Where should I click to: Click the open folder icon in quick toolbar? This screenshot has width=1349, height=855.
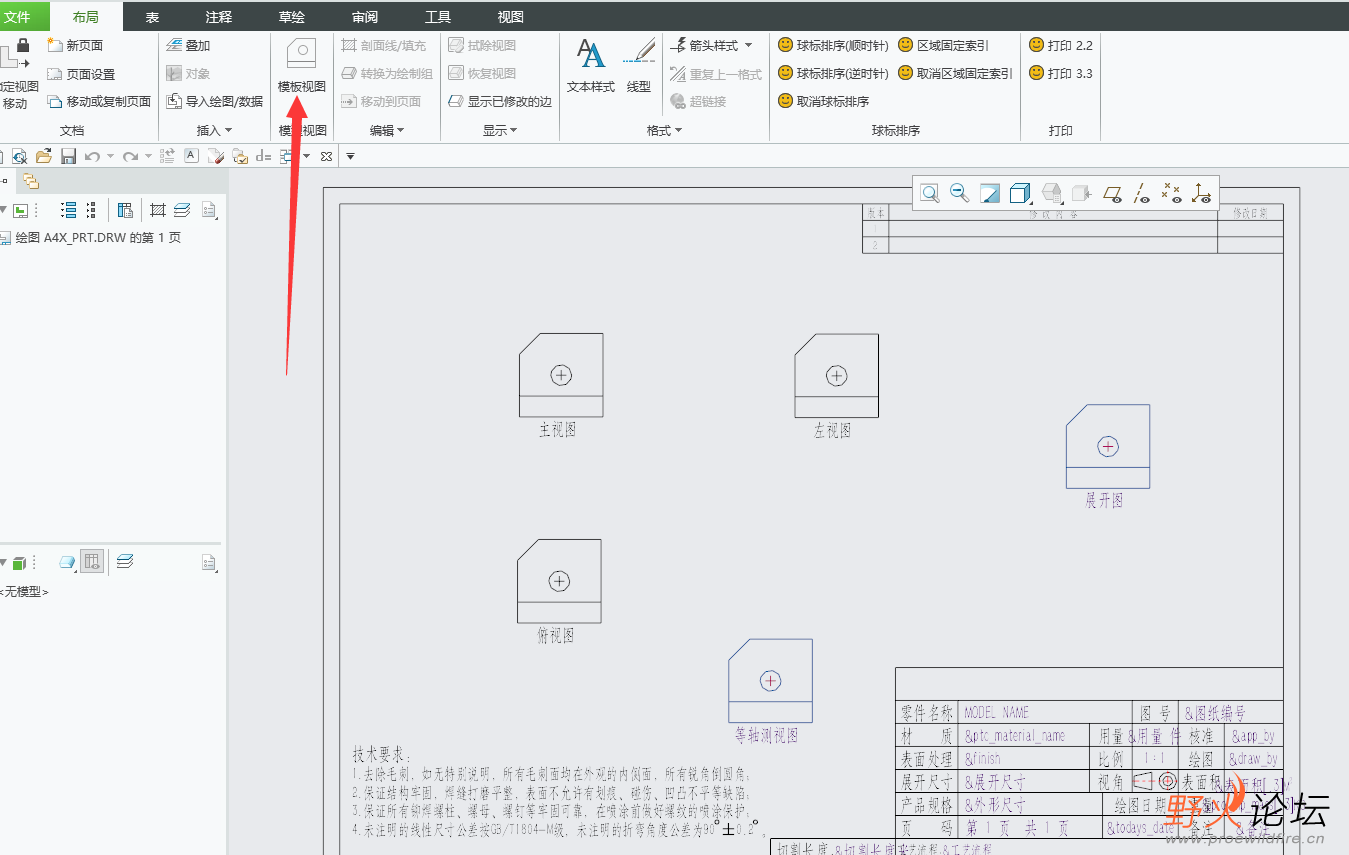coord(43,156)
